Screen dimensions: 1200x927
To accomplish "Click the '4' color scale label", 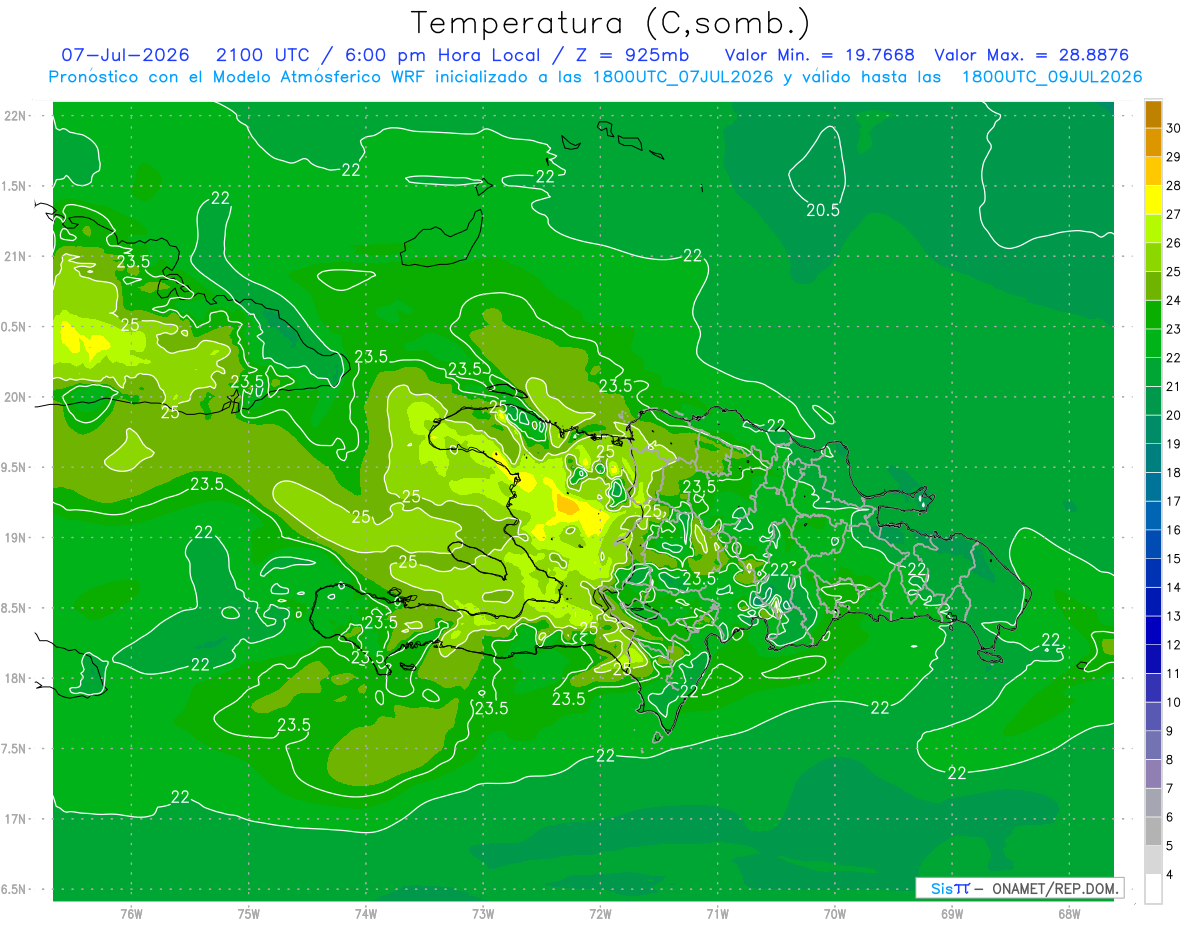I will pos(1170,874).
